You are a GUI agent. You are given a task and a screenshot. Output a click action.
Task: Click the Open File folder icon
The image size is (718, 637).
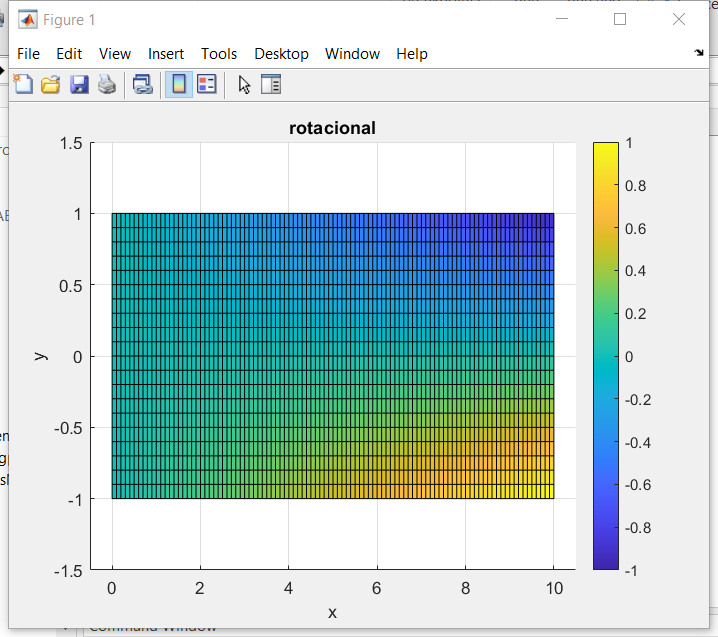[x=51, y=85]
